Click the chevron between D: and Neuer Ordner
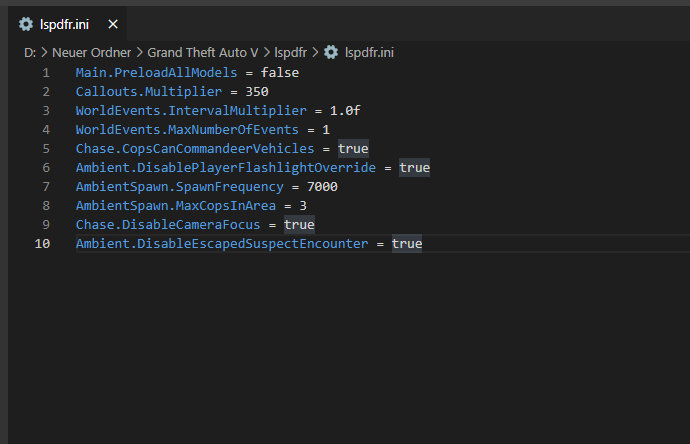 (44, 51)
